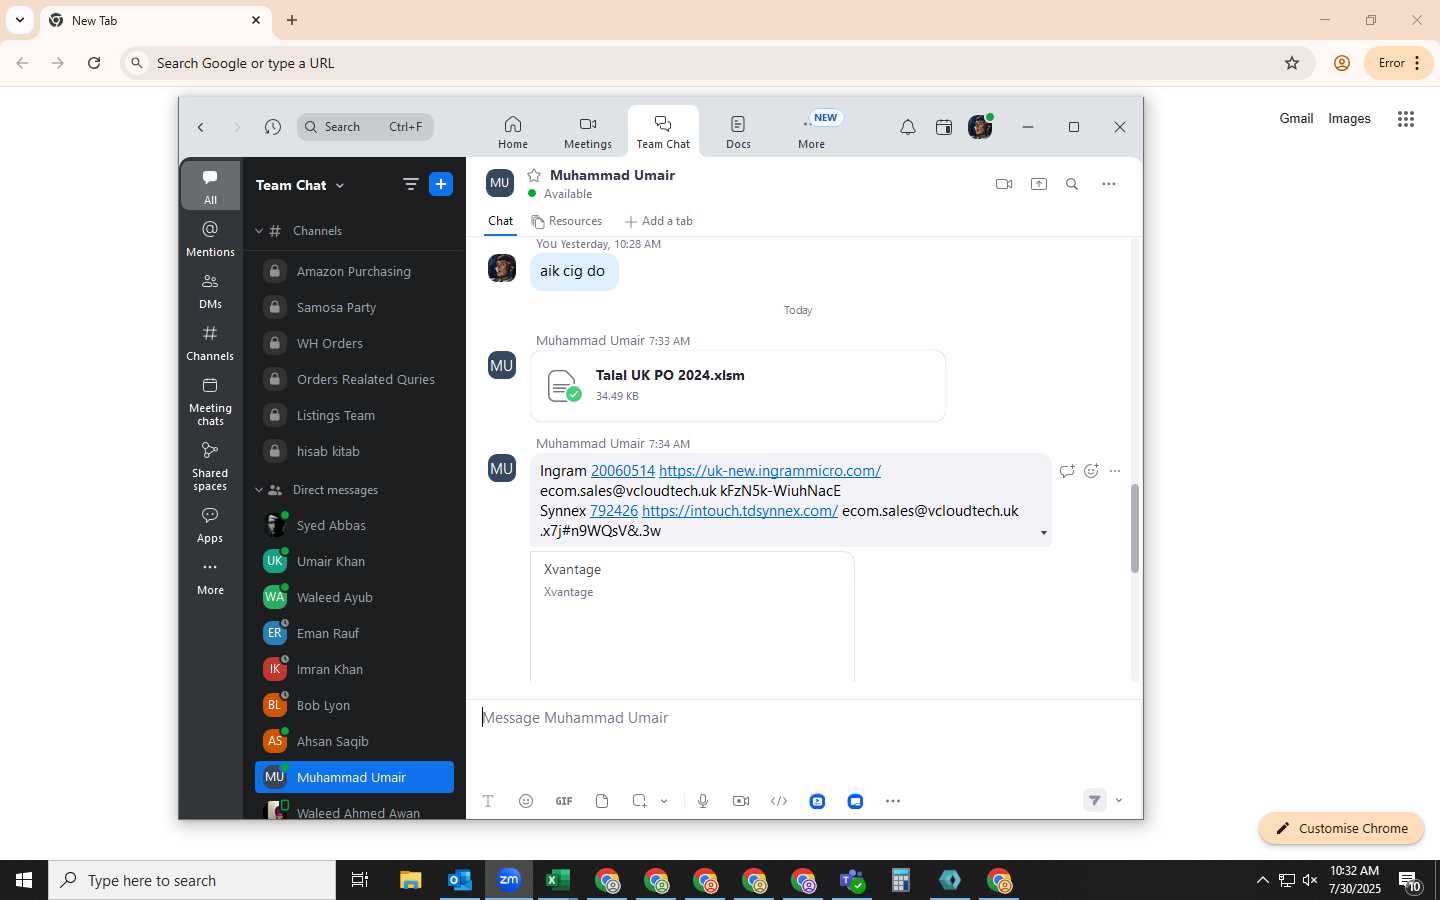Collapse the Direct messages section
This screenshot has width=1440, height=900.
259,490
